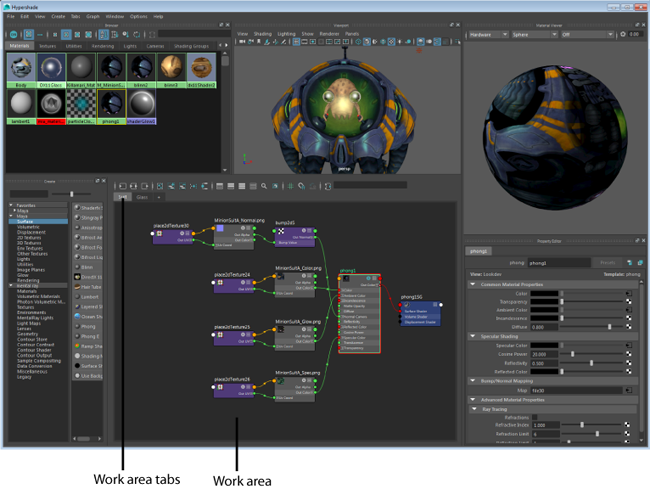This screenshot has height=489, width=650.
Task: Open the Hardware renderer dropdown in Material Viewer
Action: (x=489, y=34)
